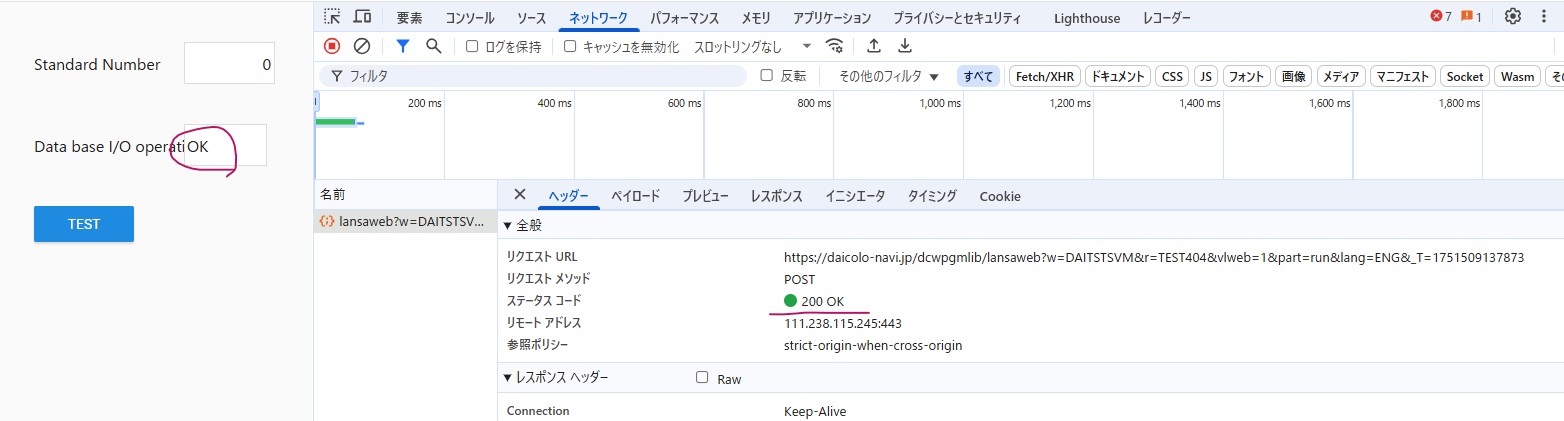Check the Raw checkbox in response headers
1564x421 pixels.
[702, 378]
